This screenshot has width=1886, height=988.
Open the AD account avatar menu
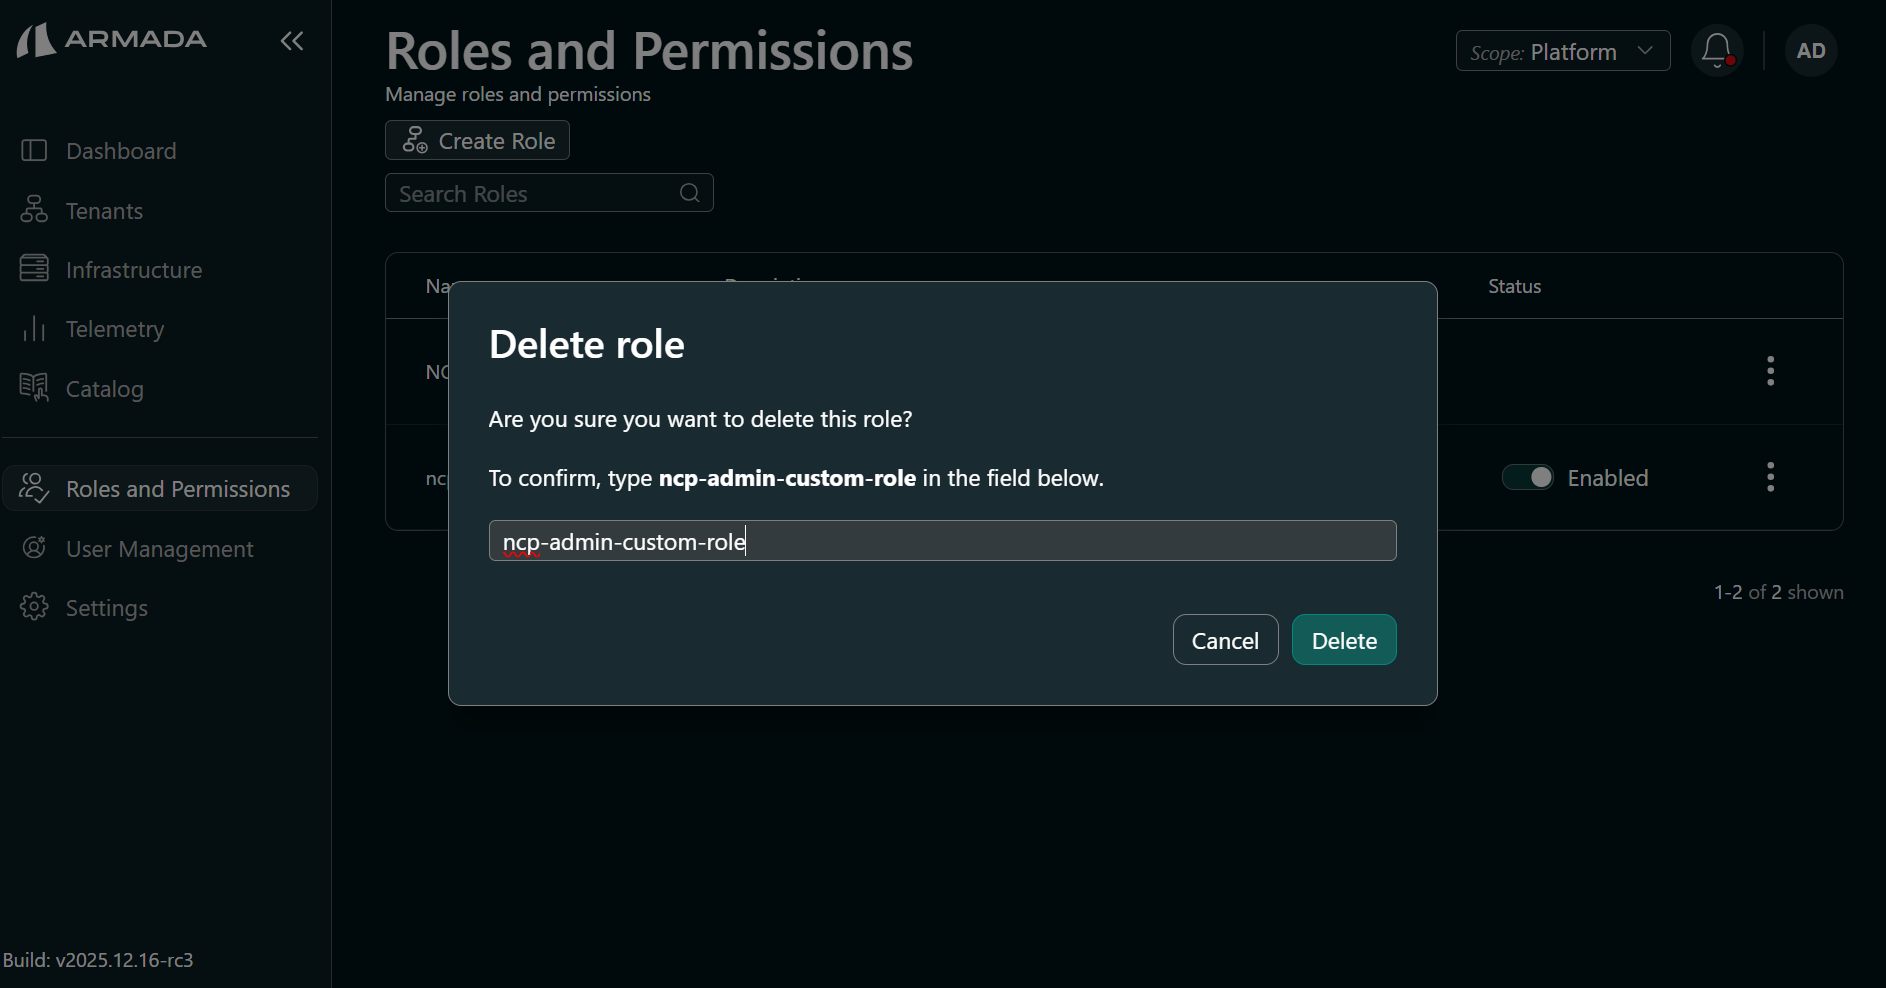[1810, 50]
